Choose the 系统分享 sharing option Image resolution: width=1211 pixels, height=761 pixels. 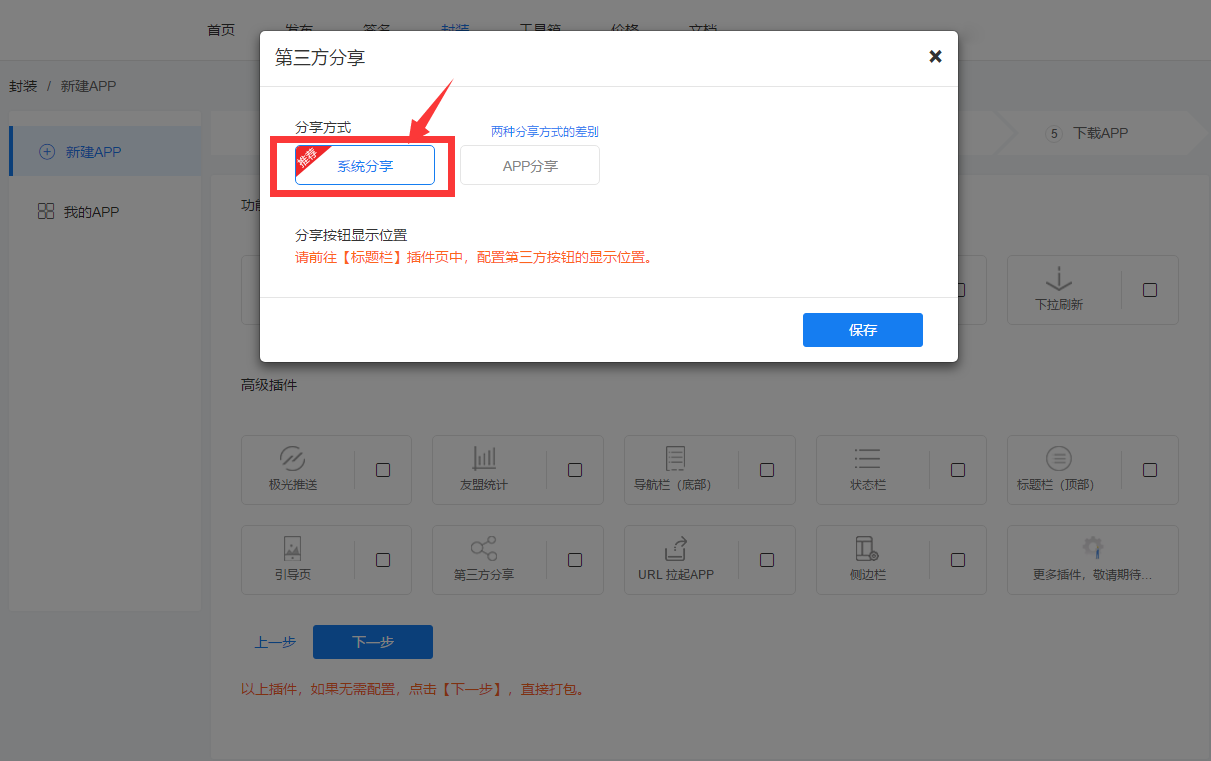tap(365, 166)
